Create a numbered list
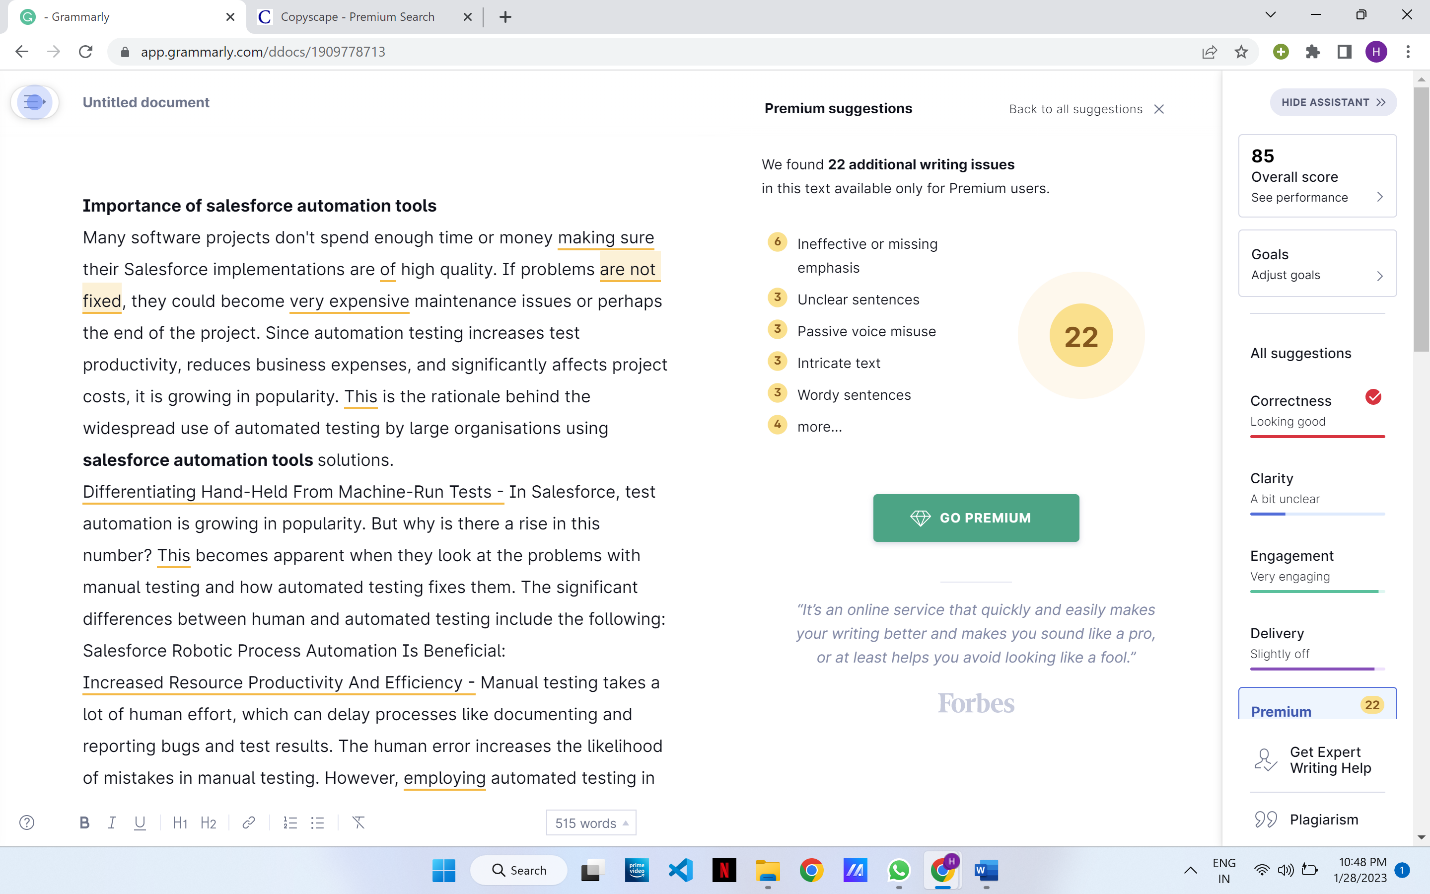Viewport: 1430px width, 894px height. (290, 823)
